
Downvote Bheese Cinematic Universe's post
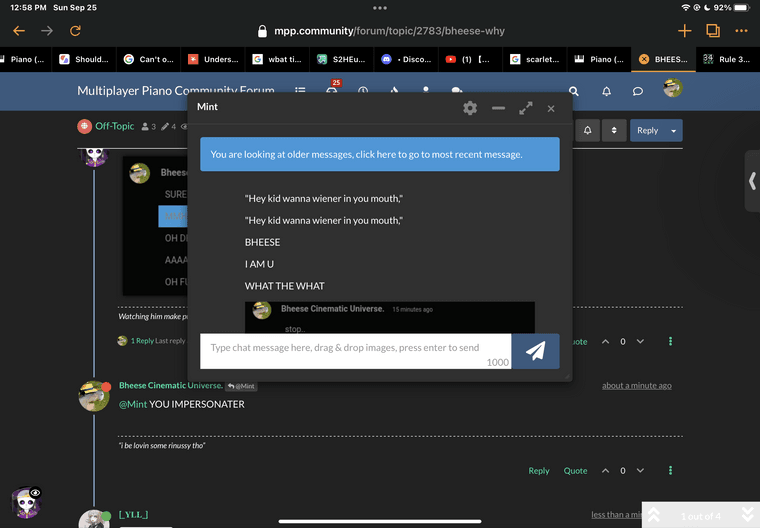[640, 470]
